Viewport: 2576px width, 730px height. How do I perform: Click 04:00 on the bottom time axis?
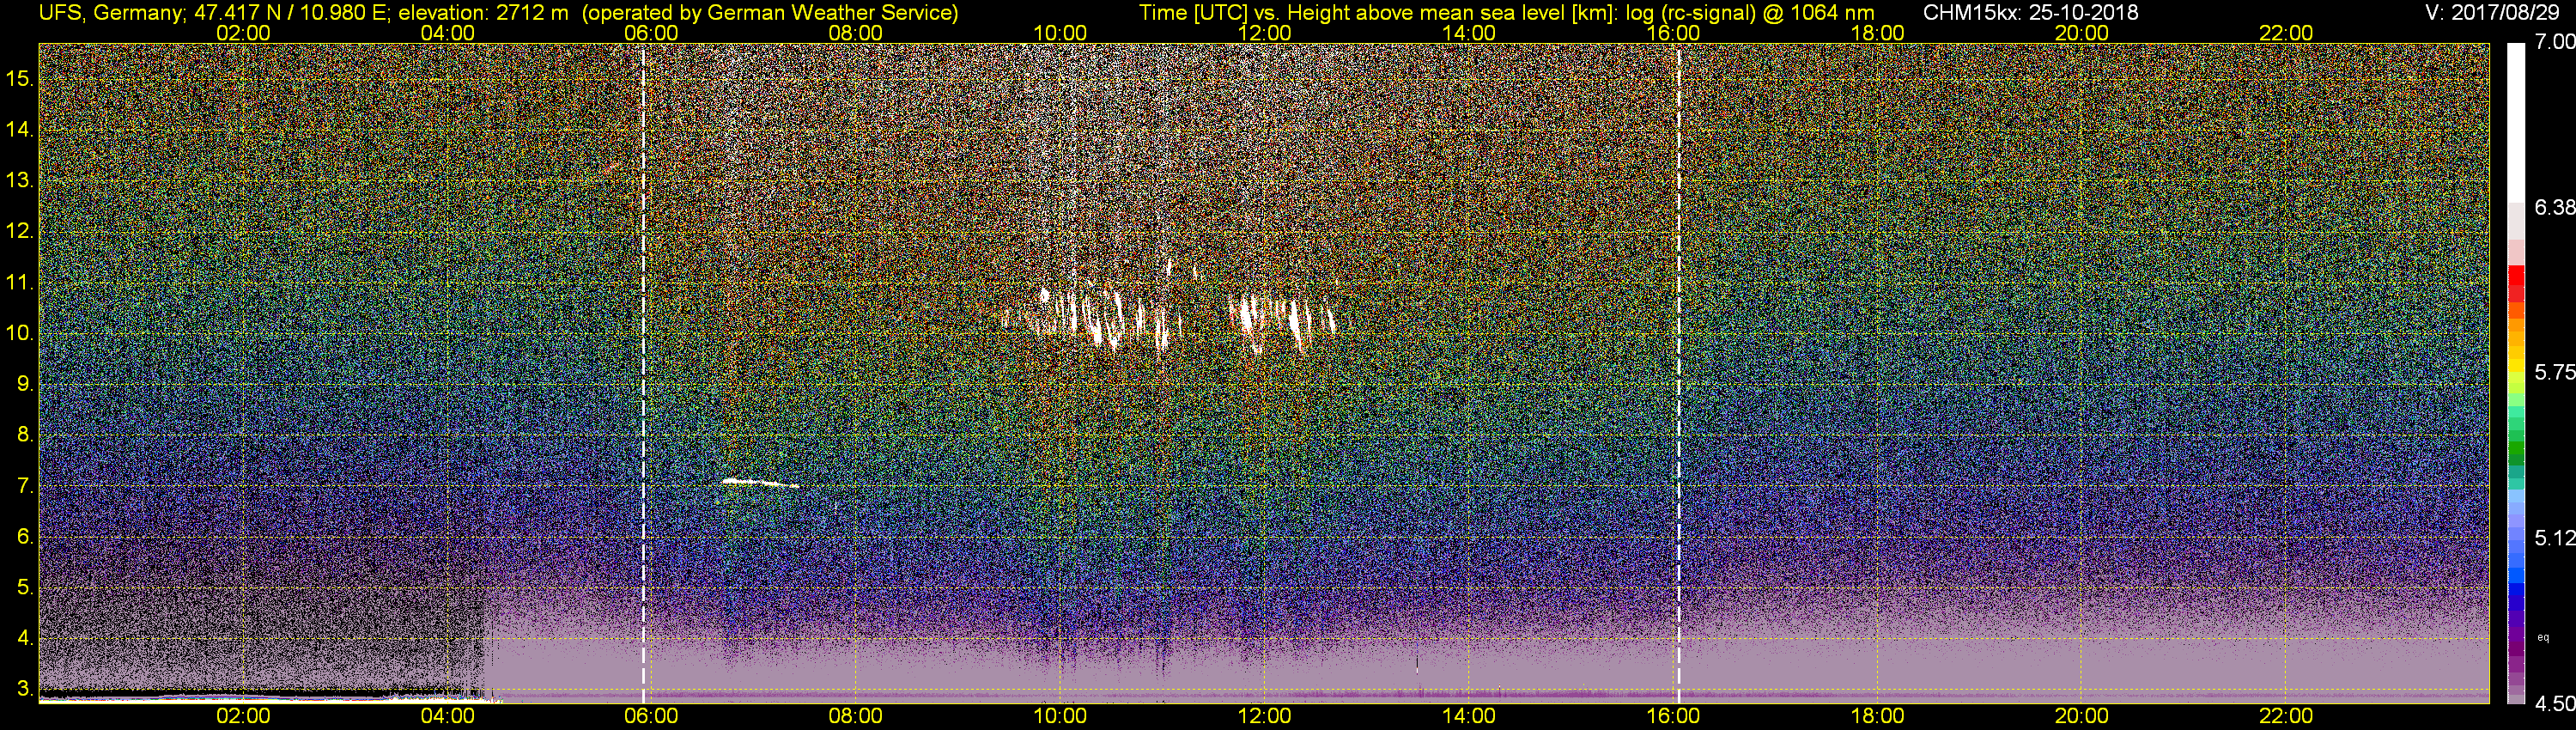pyautogui.click(x=447, y=716)
